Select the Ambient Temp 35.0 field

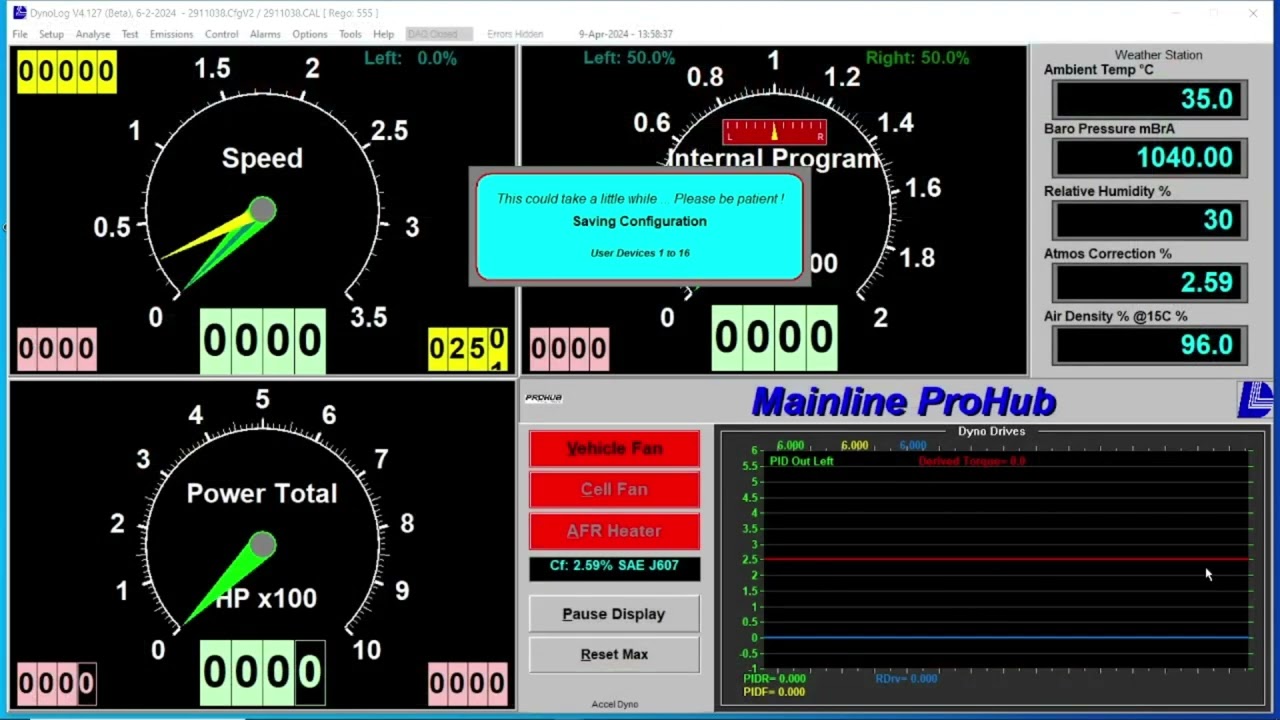(x=1150, y=99)
